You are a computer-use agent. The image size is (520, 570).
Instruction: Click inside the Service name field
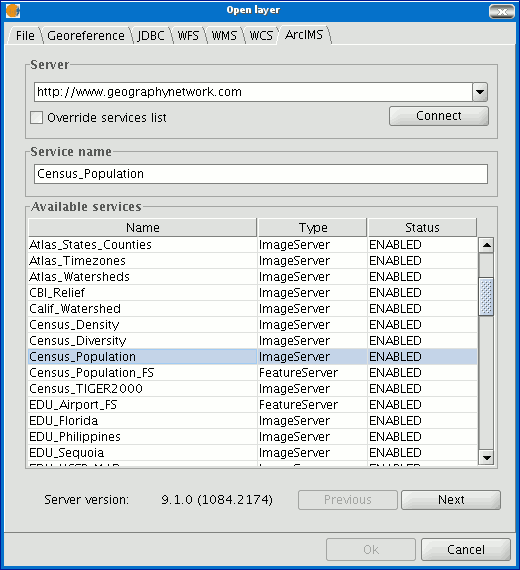pos(261,174)
